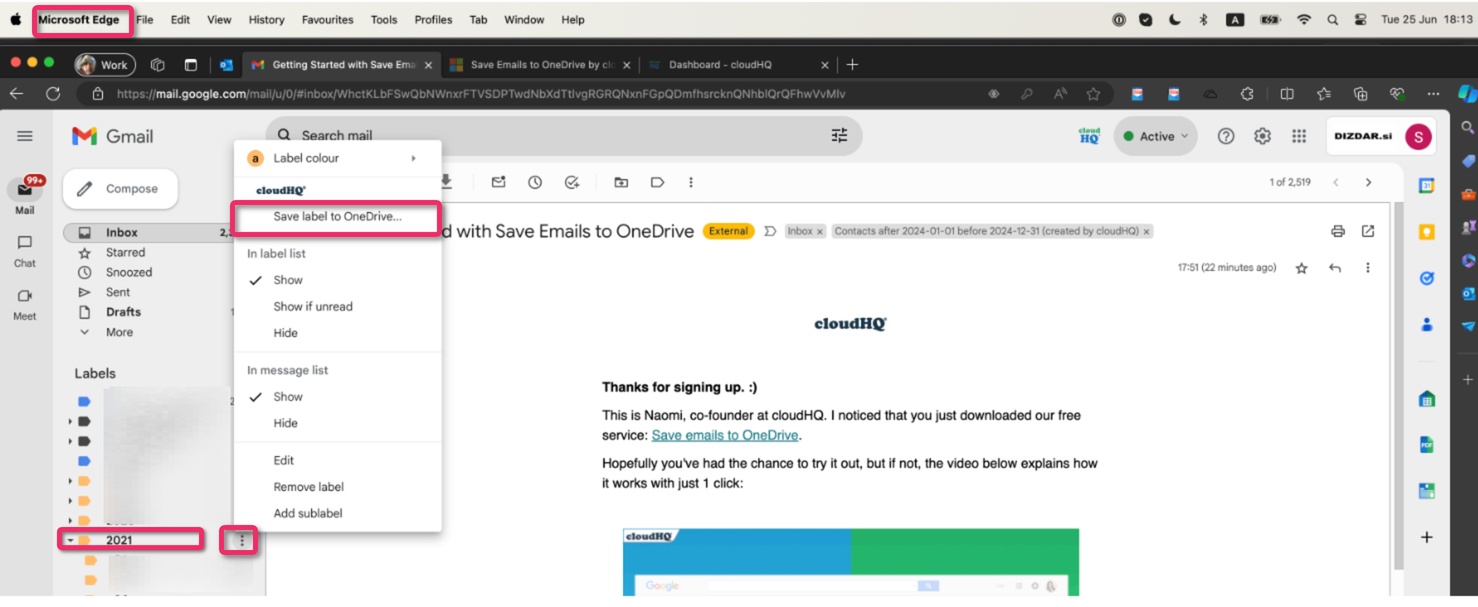Open the toolbar More options dots
Image resolution: width=1478 pixels, height=607 pixels.
coord(691,182)
